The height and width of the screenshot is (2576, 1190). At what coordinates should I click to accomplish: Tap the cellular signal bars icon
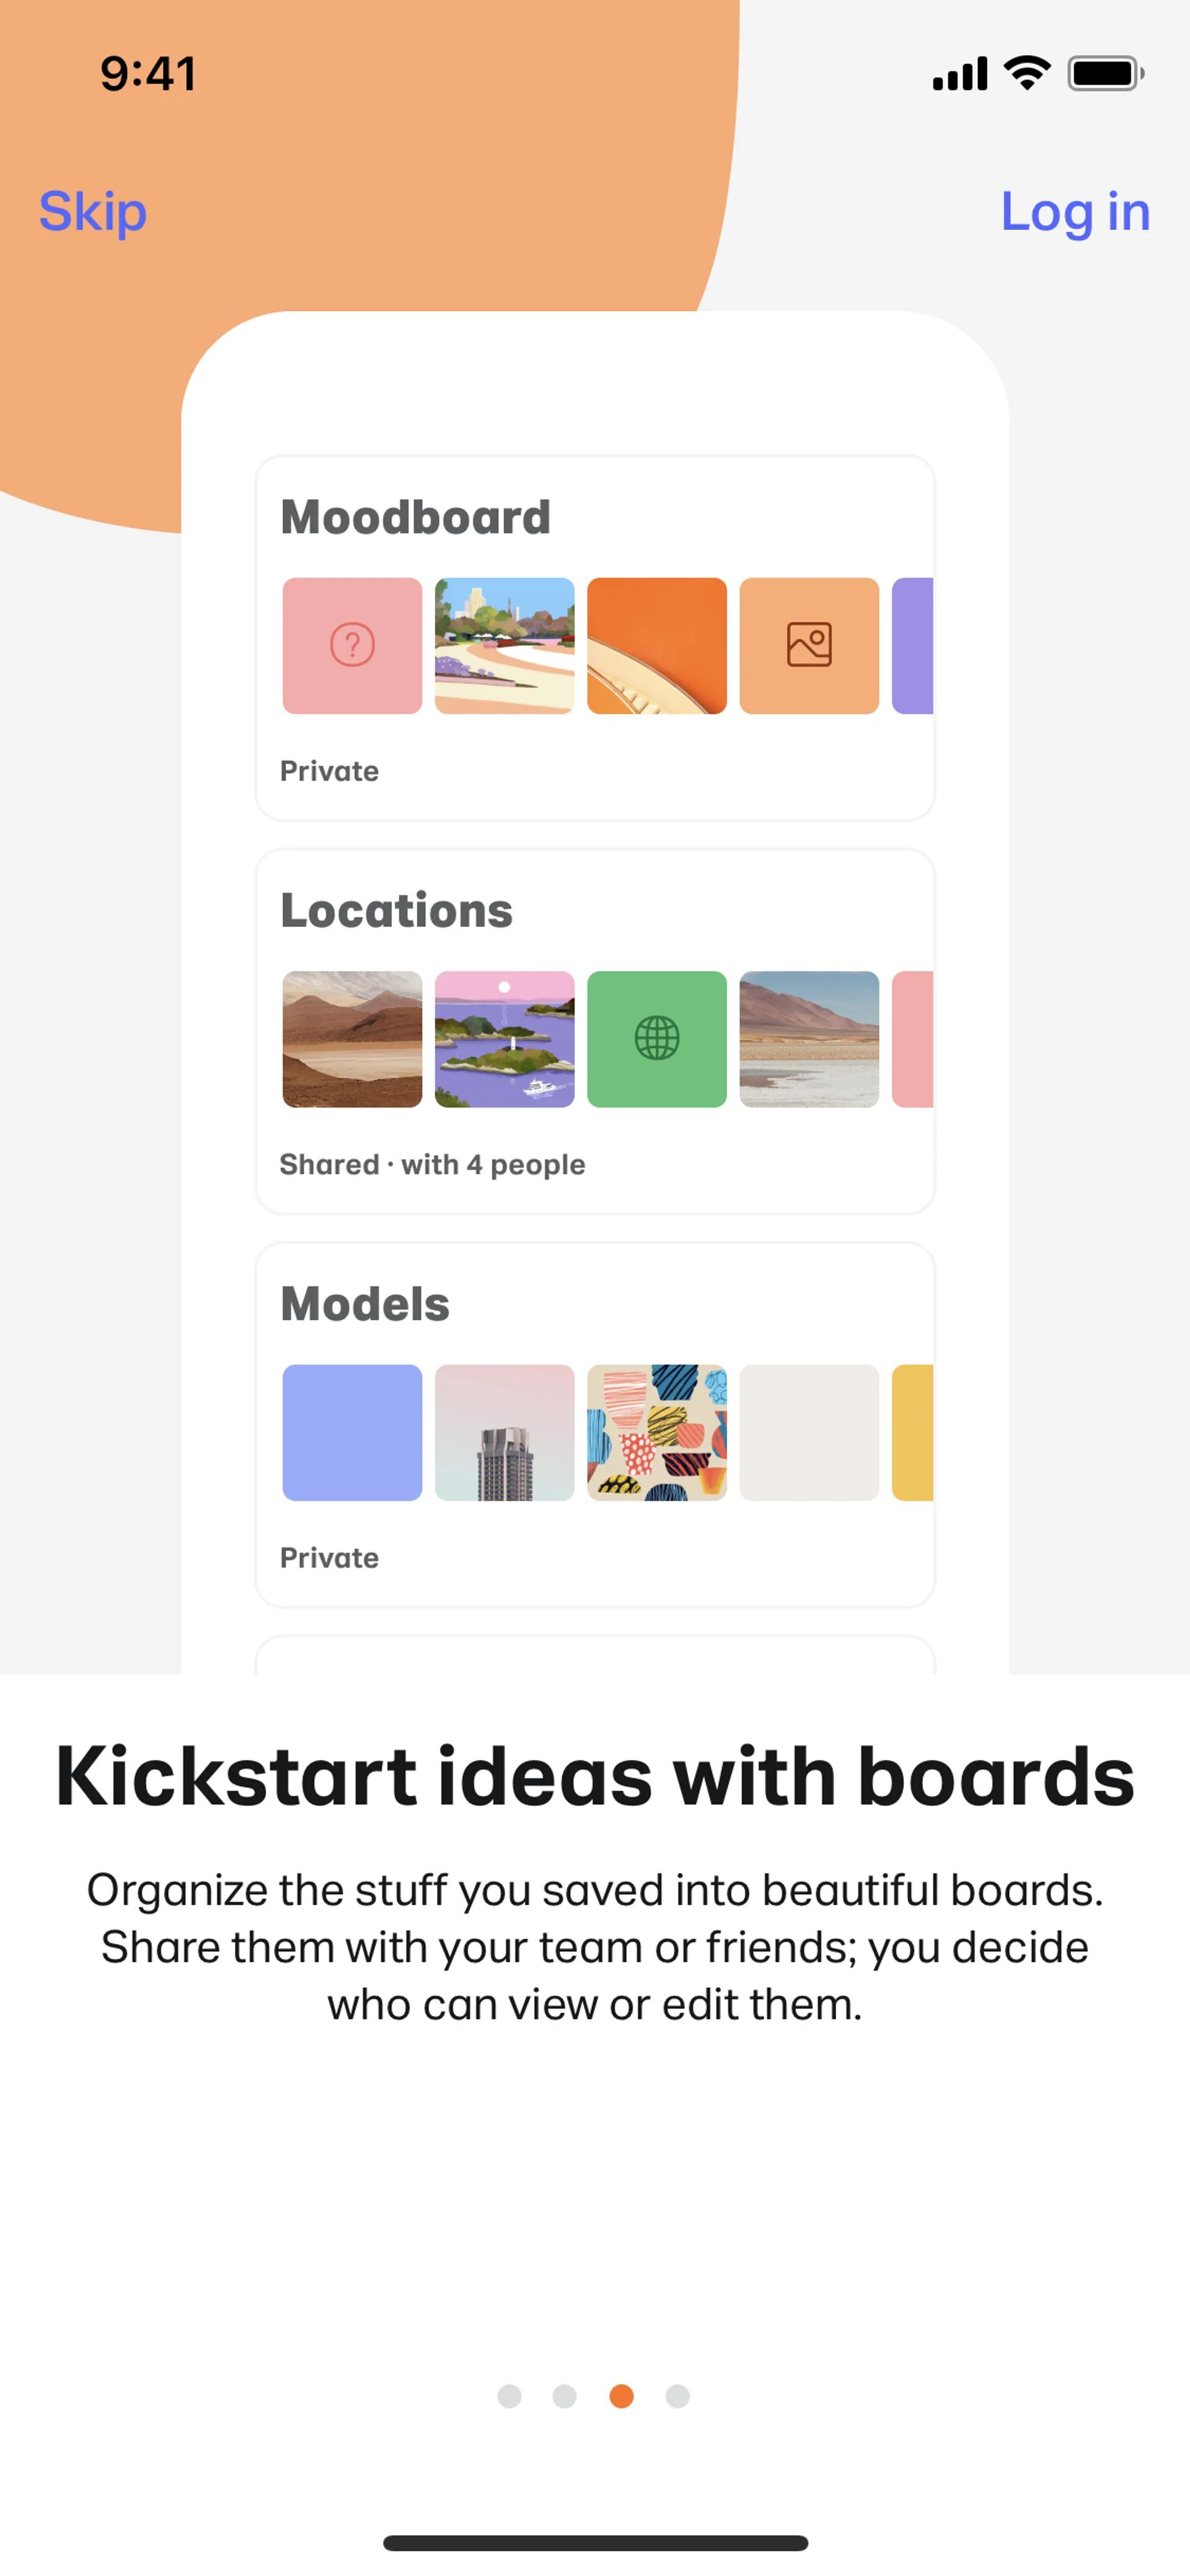click(959, 74)
